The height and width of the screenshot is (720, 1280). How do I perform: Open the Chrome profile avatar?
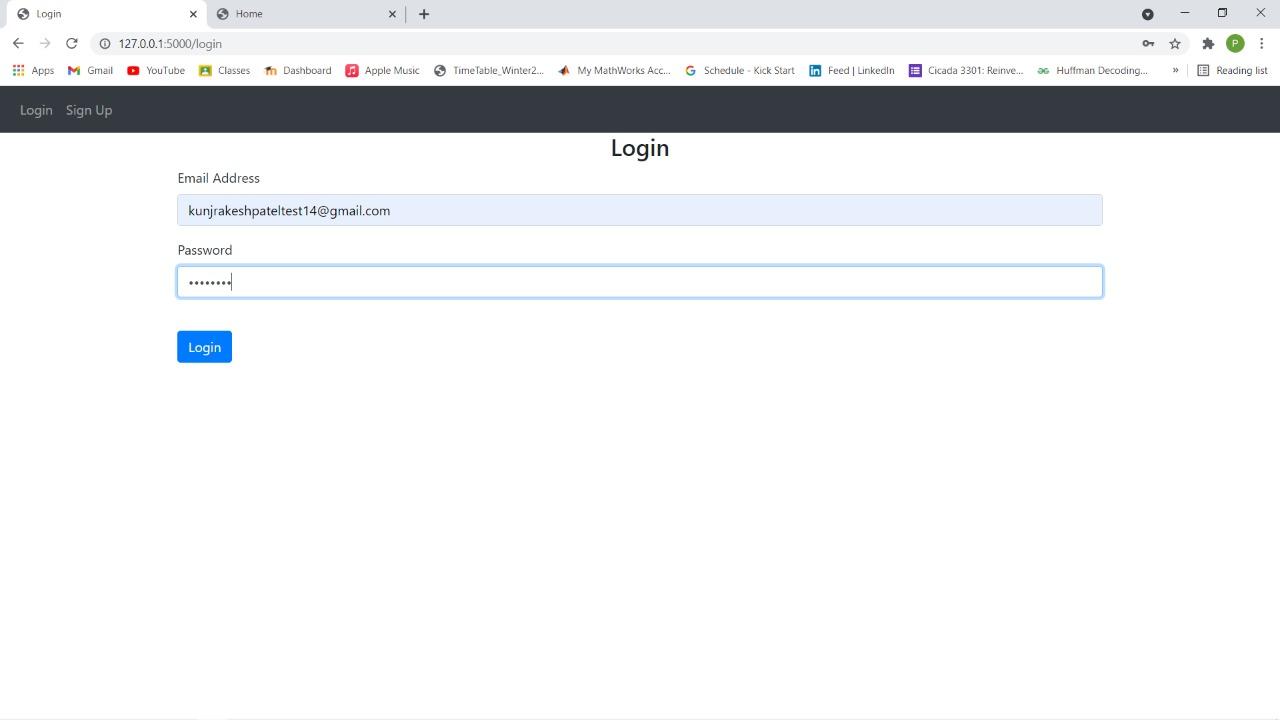coord(1235,43)
